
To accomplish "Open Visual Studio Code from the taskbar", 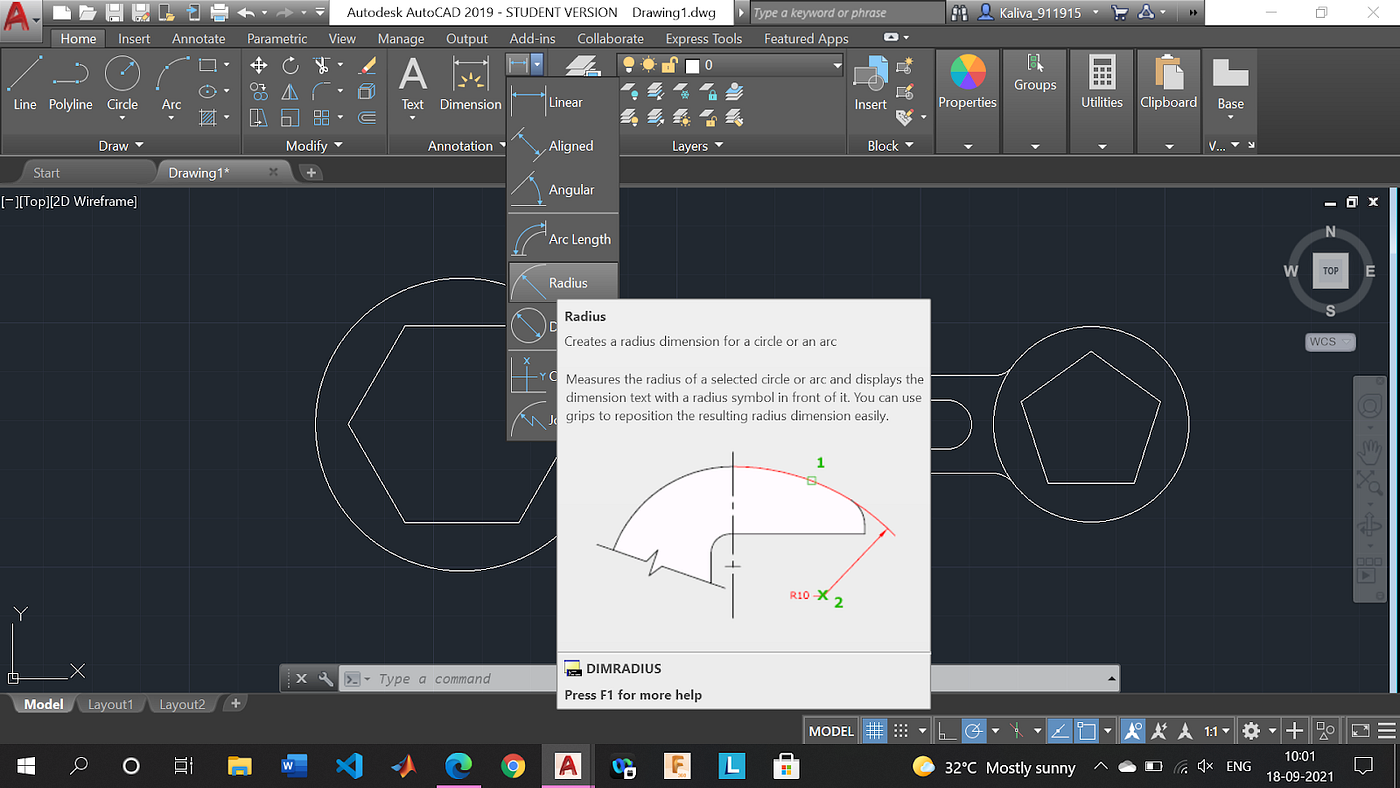I will tap(348, 767).
